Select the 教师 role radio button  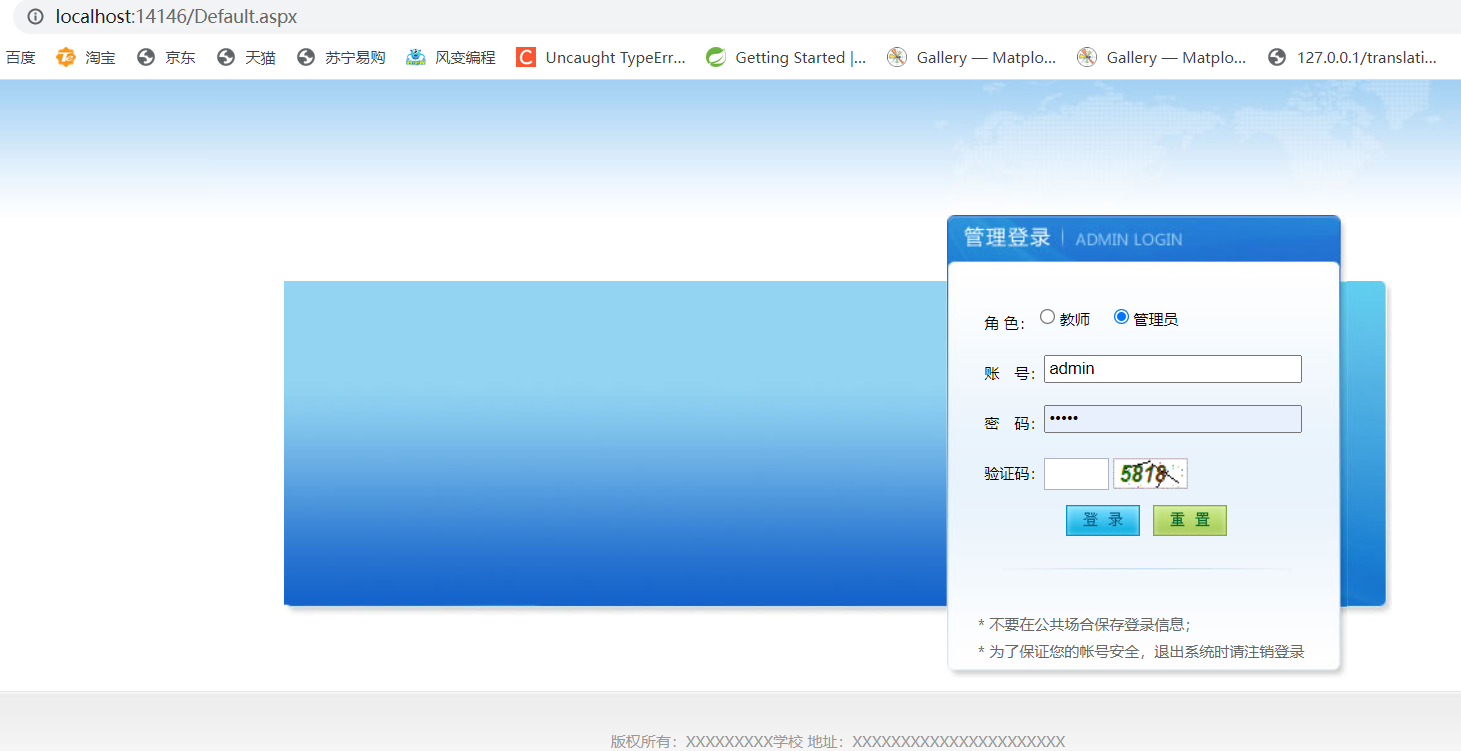coord(1048,316)
